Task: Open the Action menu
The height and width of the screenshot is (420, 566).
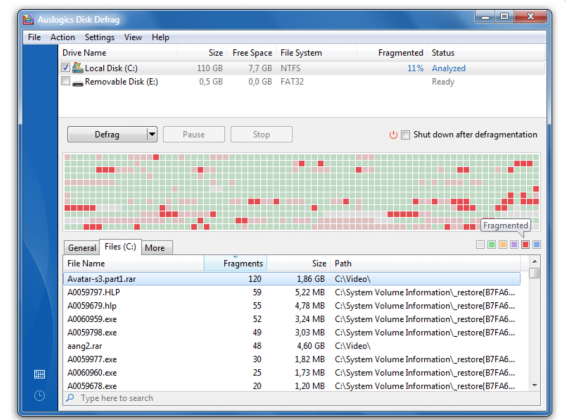Action: 63,37
